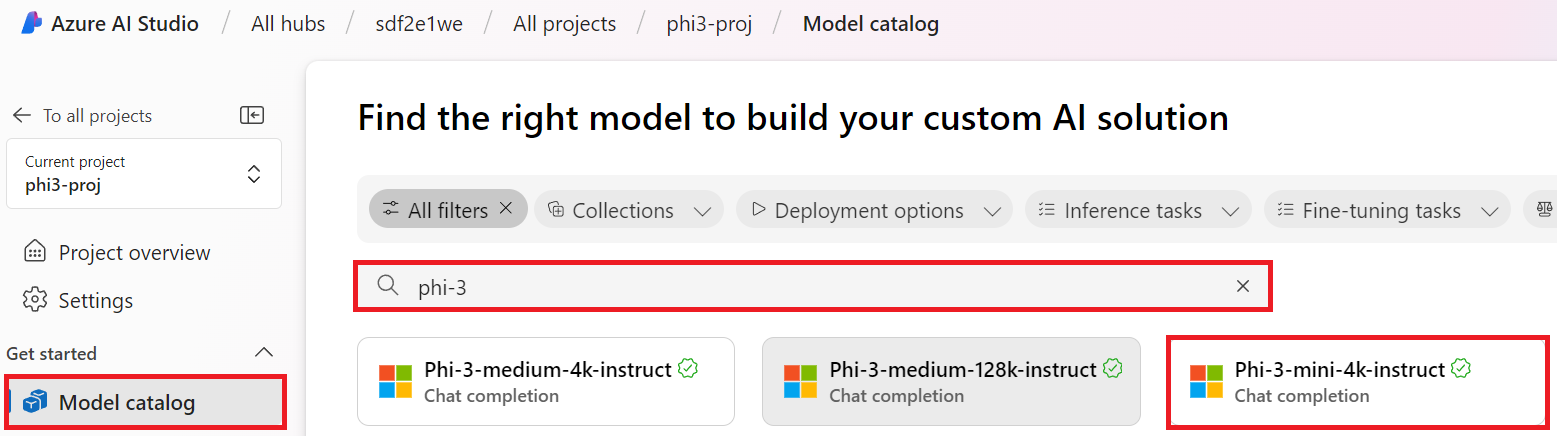The image size is (1557, 436).
Task: Click Model catalog breadcrumb
Action: (871, 24)
